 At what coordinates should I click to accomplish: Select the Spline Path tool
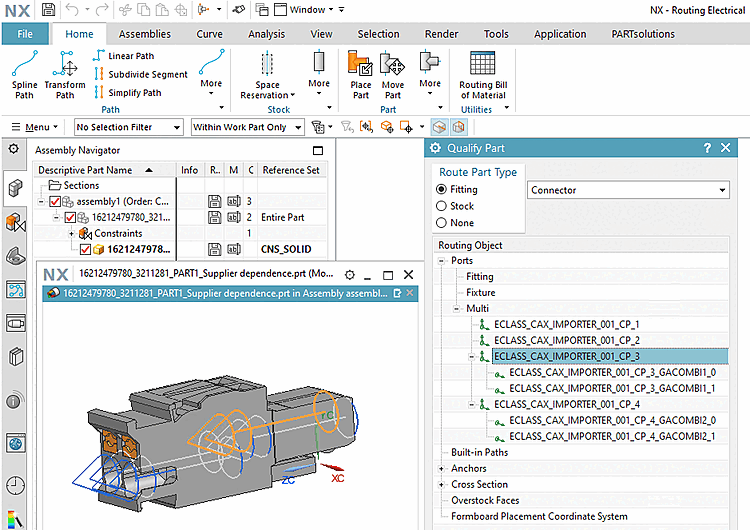(x=24, y=75)
